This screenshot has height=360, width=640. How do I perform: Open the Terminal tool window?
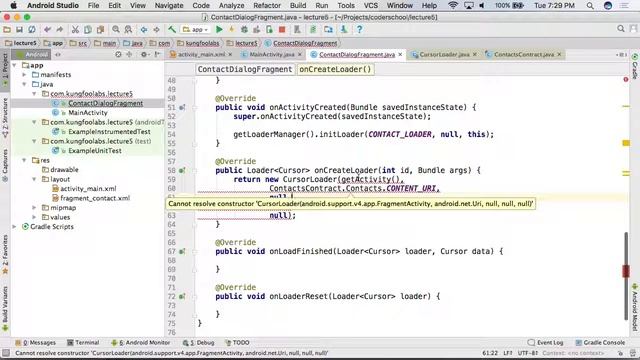click(x=83, y=342)
